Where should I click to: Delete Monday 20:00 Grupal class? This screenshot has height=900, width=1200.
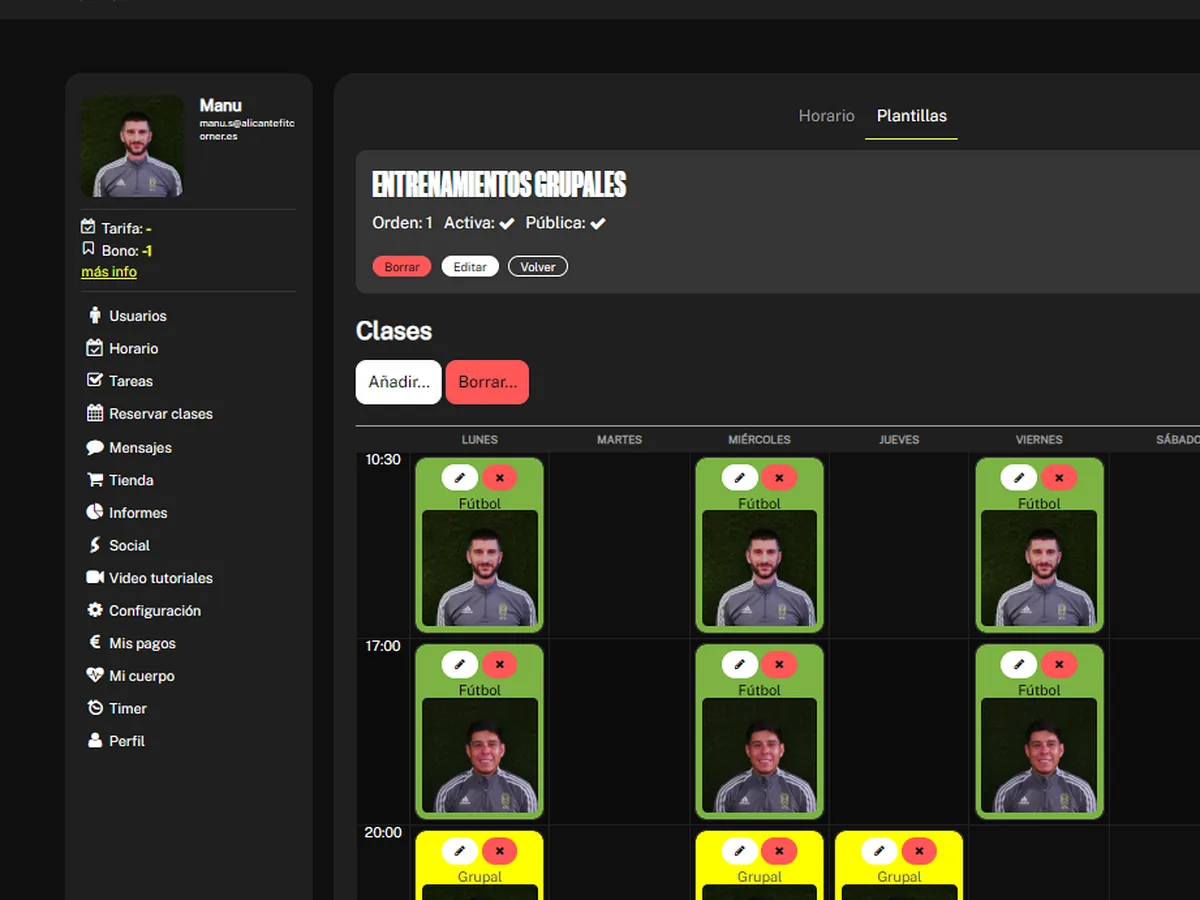(500, 851)
